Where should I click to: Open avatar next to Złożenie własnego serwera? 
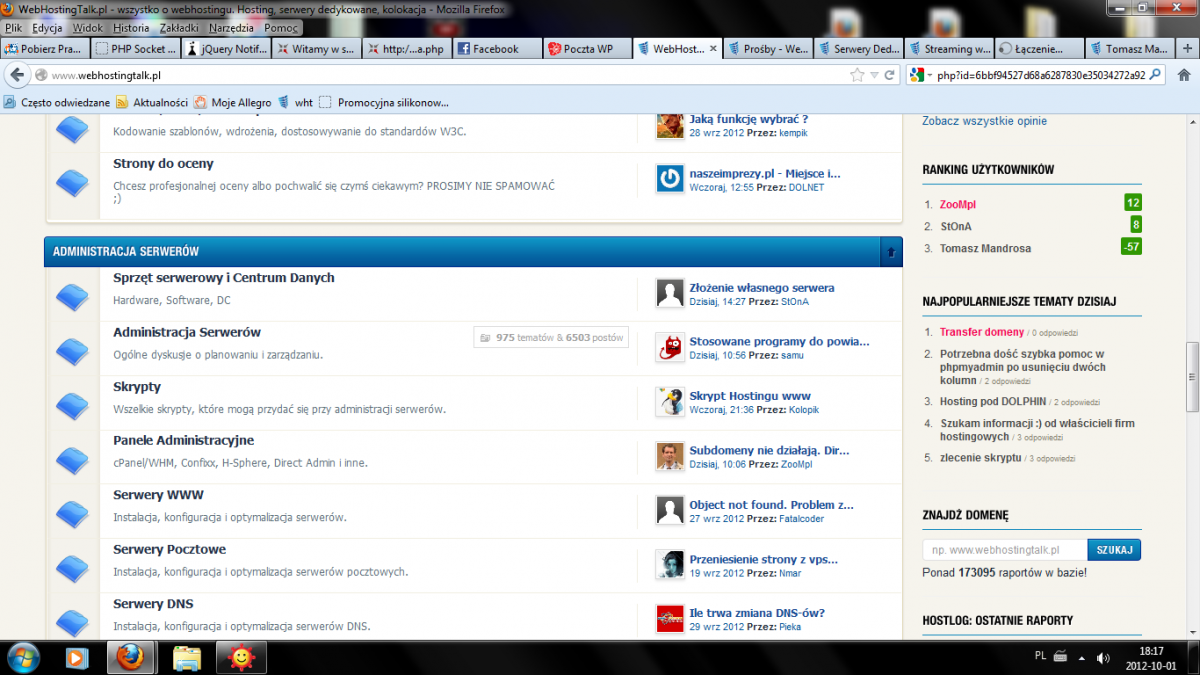[670, 293]
